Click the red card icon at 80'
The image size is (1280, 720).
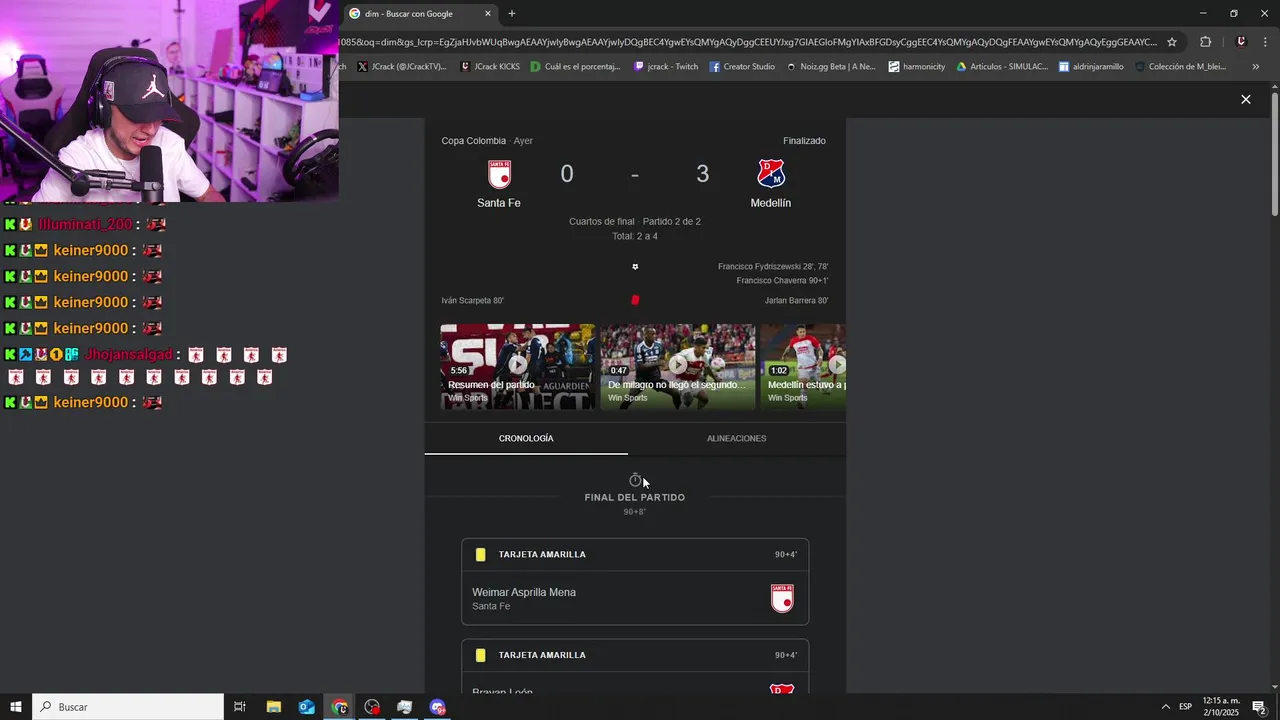click(635, 300)
